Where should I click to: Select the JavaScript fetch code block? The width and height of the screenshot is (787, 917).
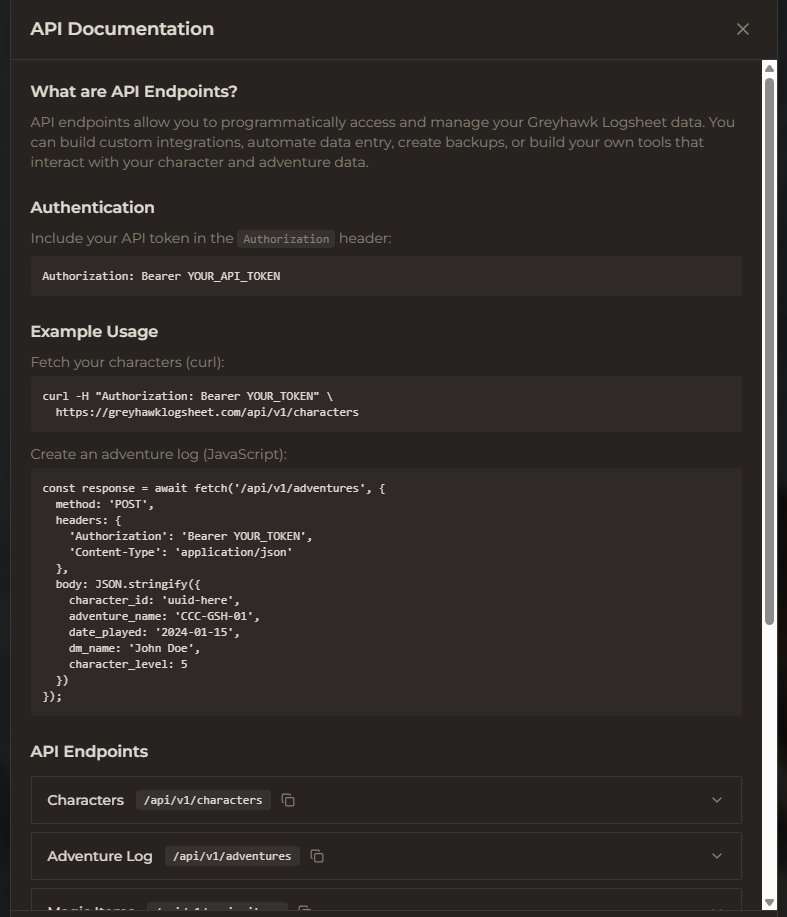tap(386, 590)
